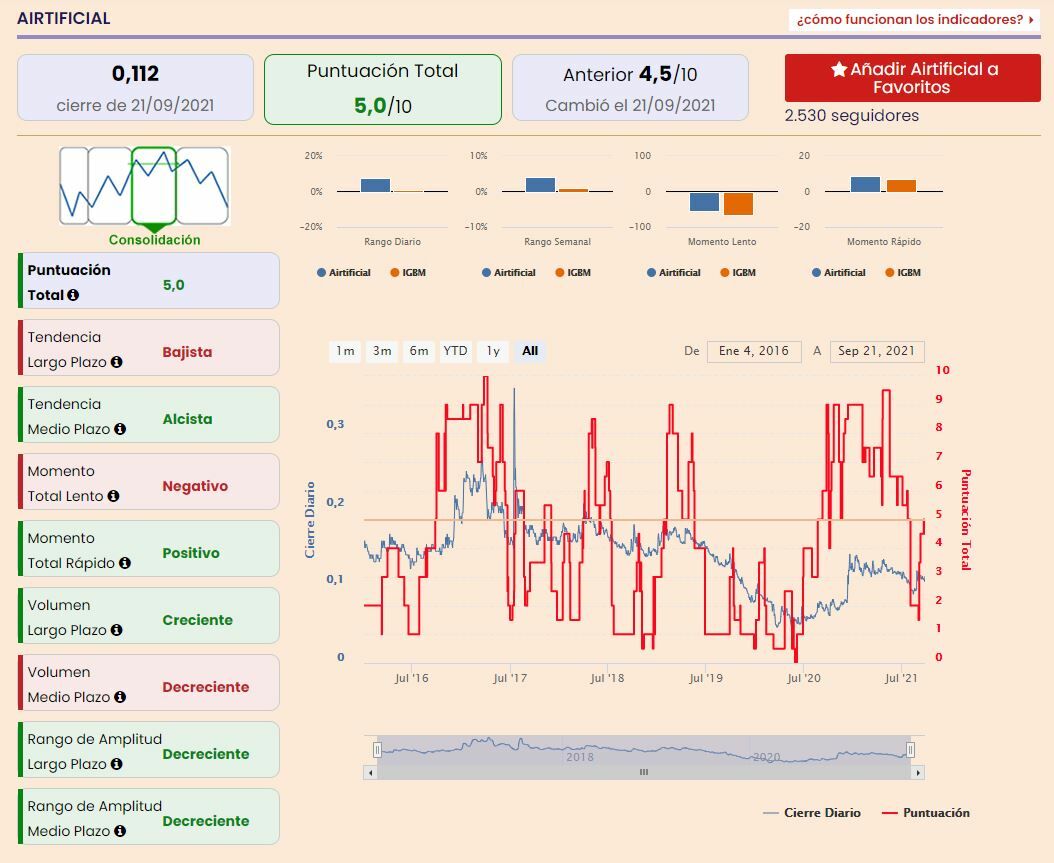Click the orange IGBM bar in Rango Semanal
The height and width of the screenshot is (863, 1054).
(x=573, y=191)
